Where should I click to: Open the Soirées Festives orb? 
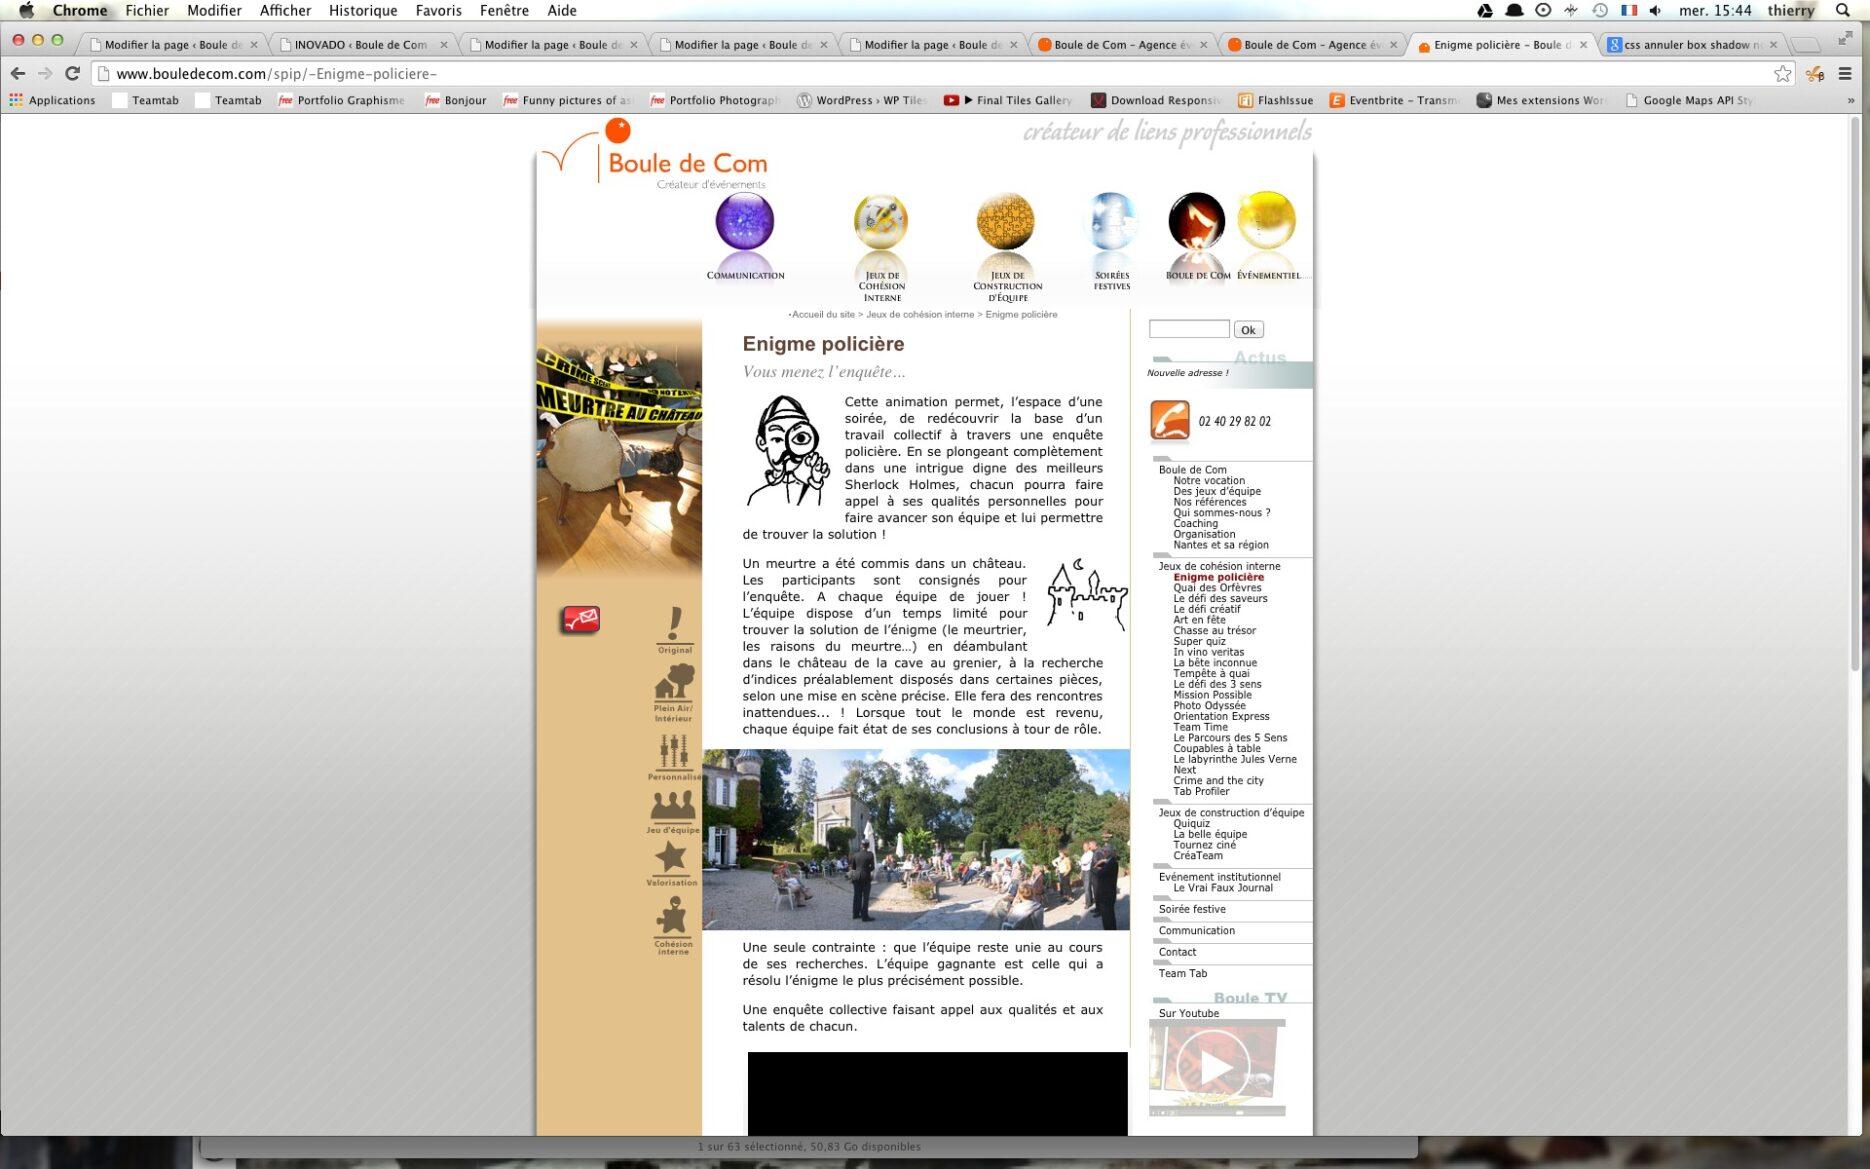tap(1111, 221)
